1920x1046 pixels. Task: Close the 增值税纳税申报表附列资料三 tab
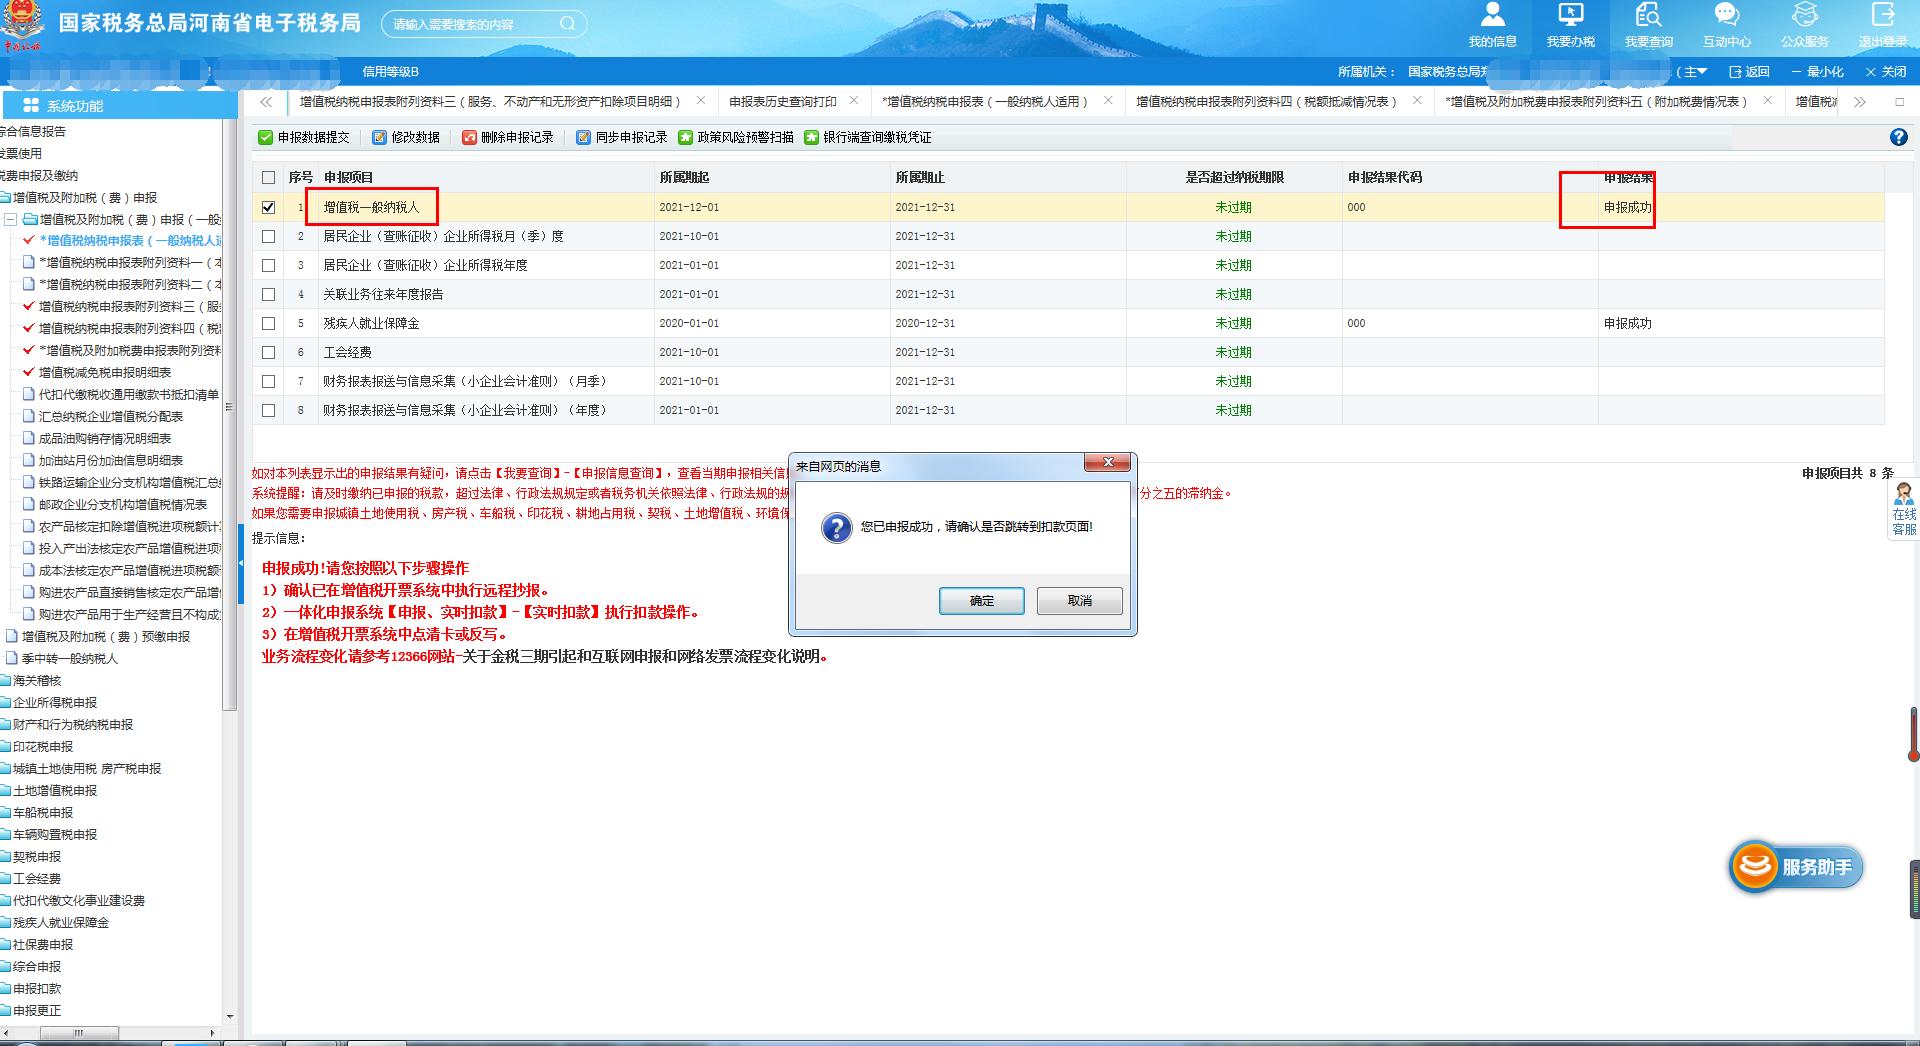[x=701, y=101]
